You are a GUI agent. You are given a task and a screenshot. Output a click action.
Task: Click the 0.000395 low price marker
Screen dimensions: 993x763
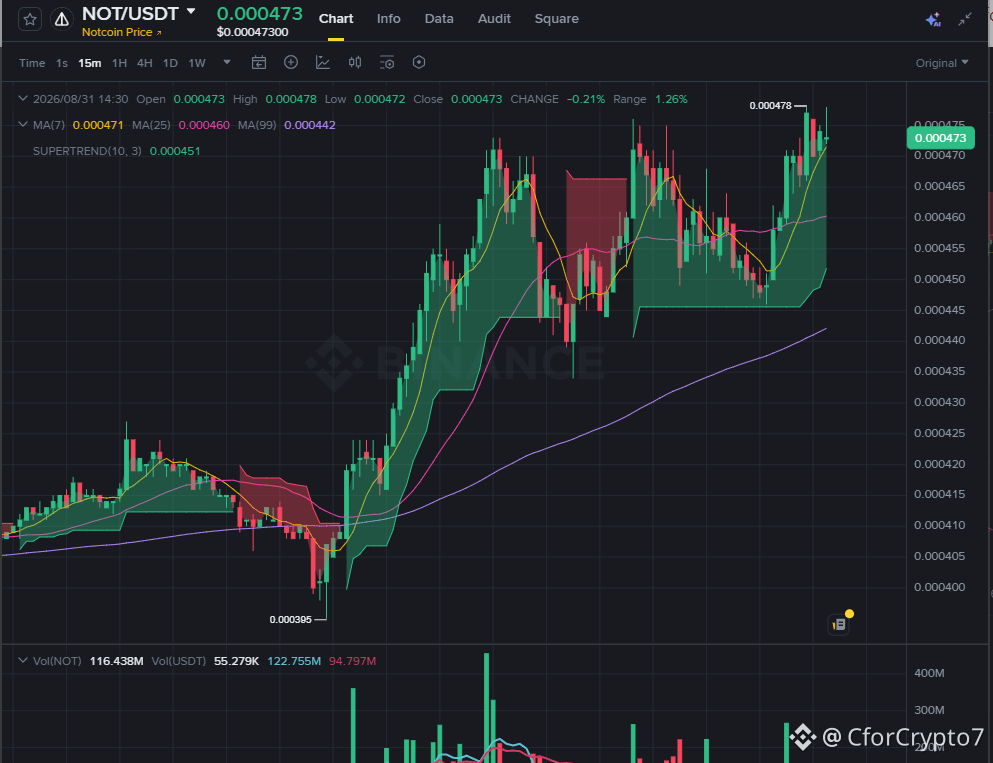[x=291, y=619]
